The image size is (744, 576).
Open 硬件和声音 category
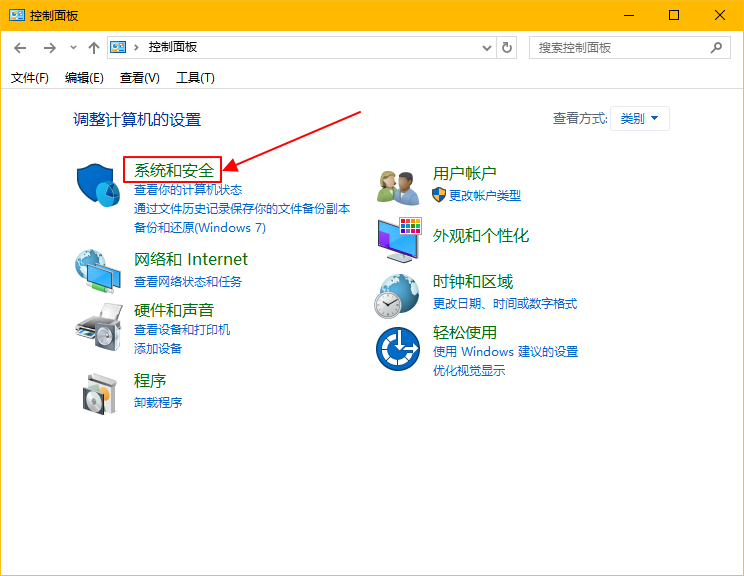pos(174,310)
